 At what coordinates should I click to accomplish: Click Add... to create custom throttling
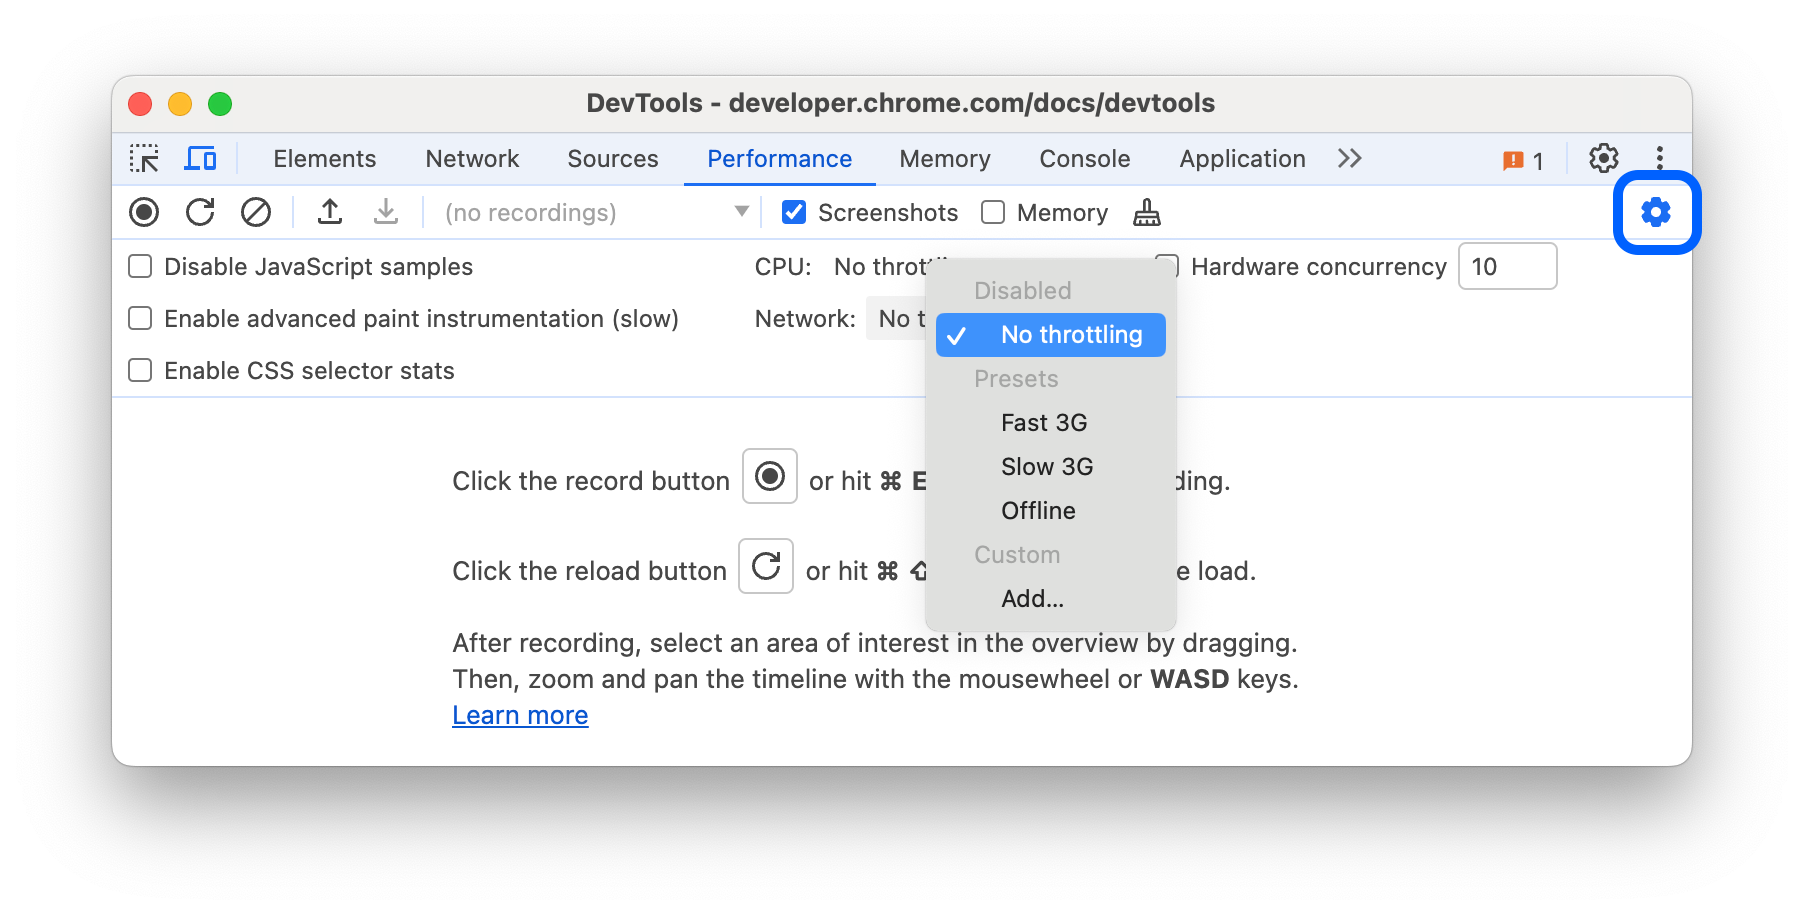click(x=1032, y=598)
